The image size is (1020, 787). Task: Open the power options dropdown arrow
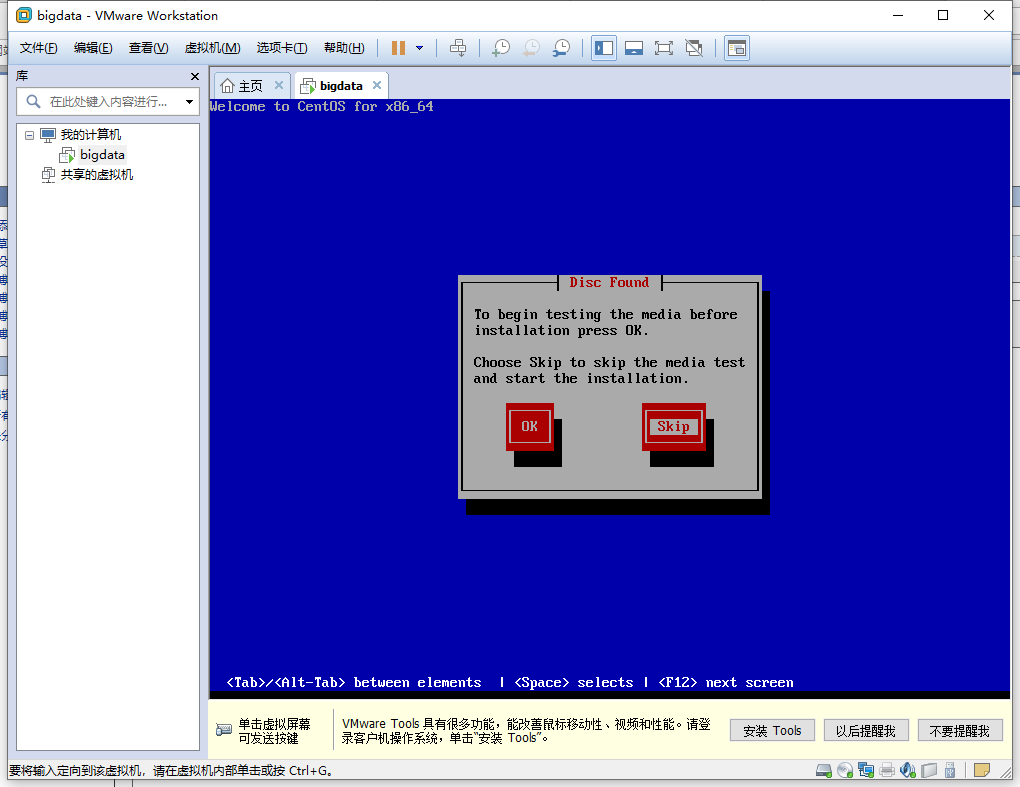pos(420,48)
